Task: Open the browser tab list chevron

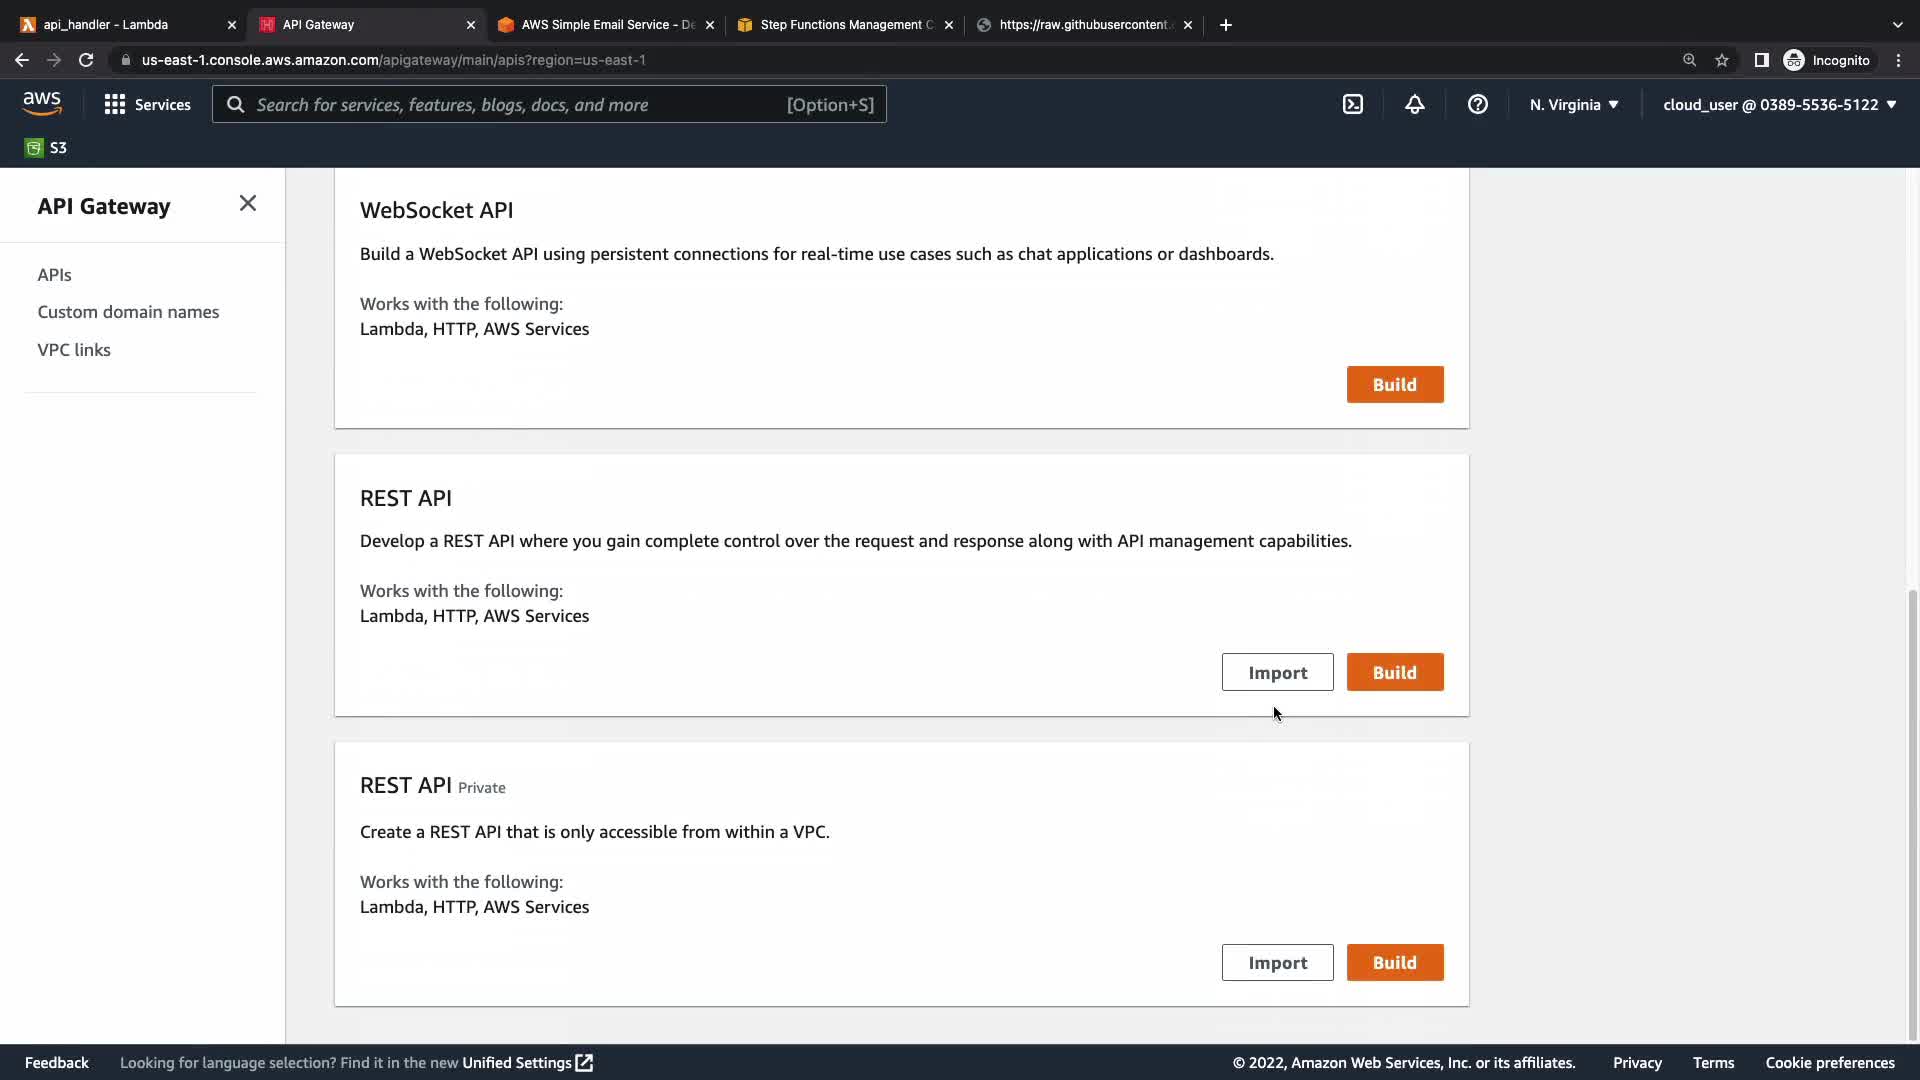Action: (1897, 25)
